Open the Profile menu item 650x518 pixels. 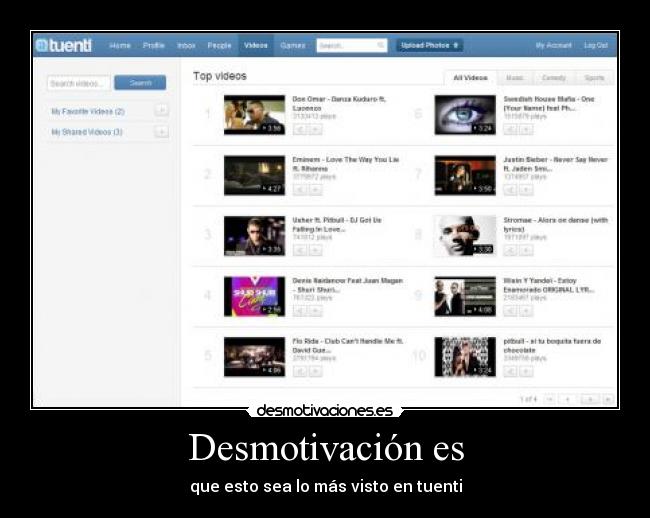pyautogui.click(x=154, y=45)
